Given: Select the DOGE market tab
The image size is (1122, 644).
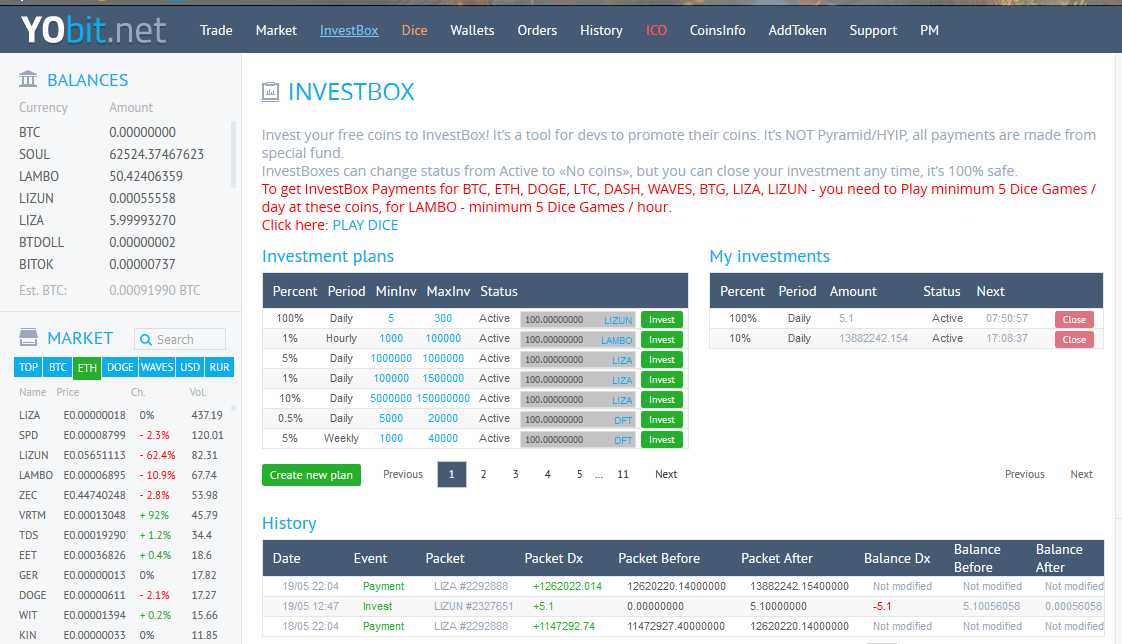Looking at the screenshot, I should pyautogui.click(x=120, y=367).
